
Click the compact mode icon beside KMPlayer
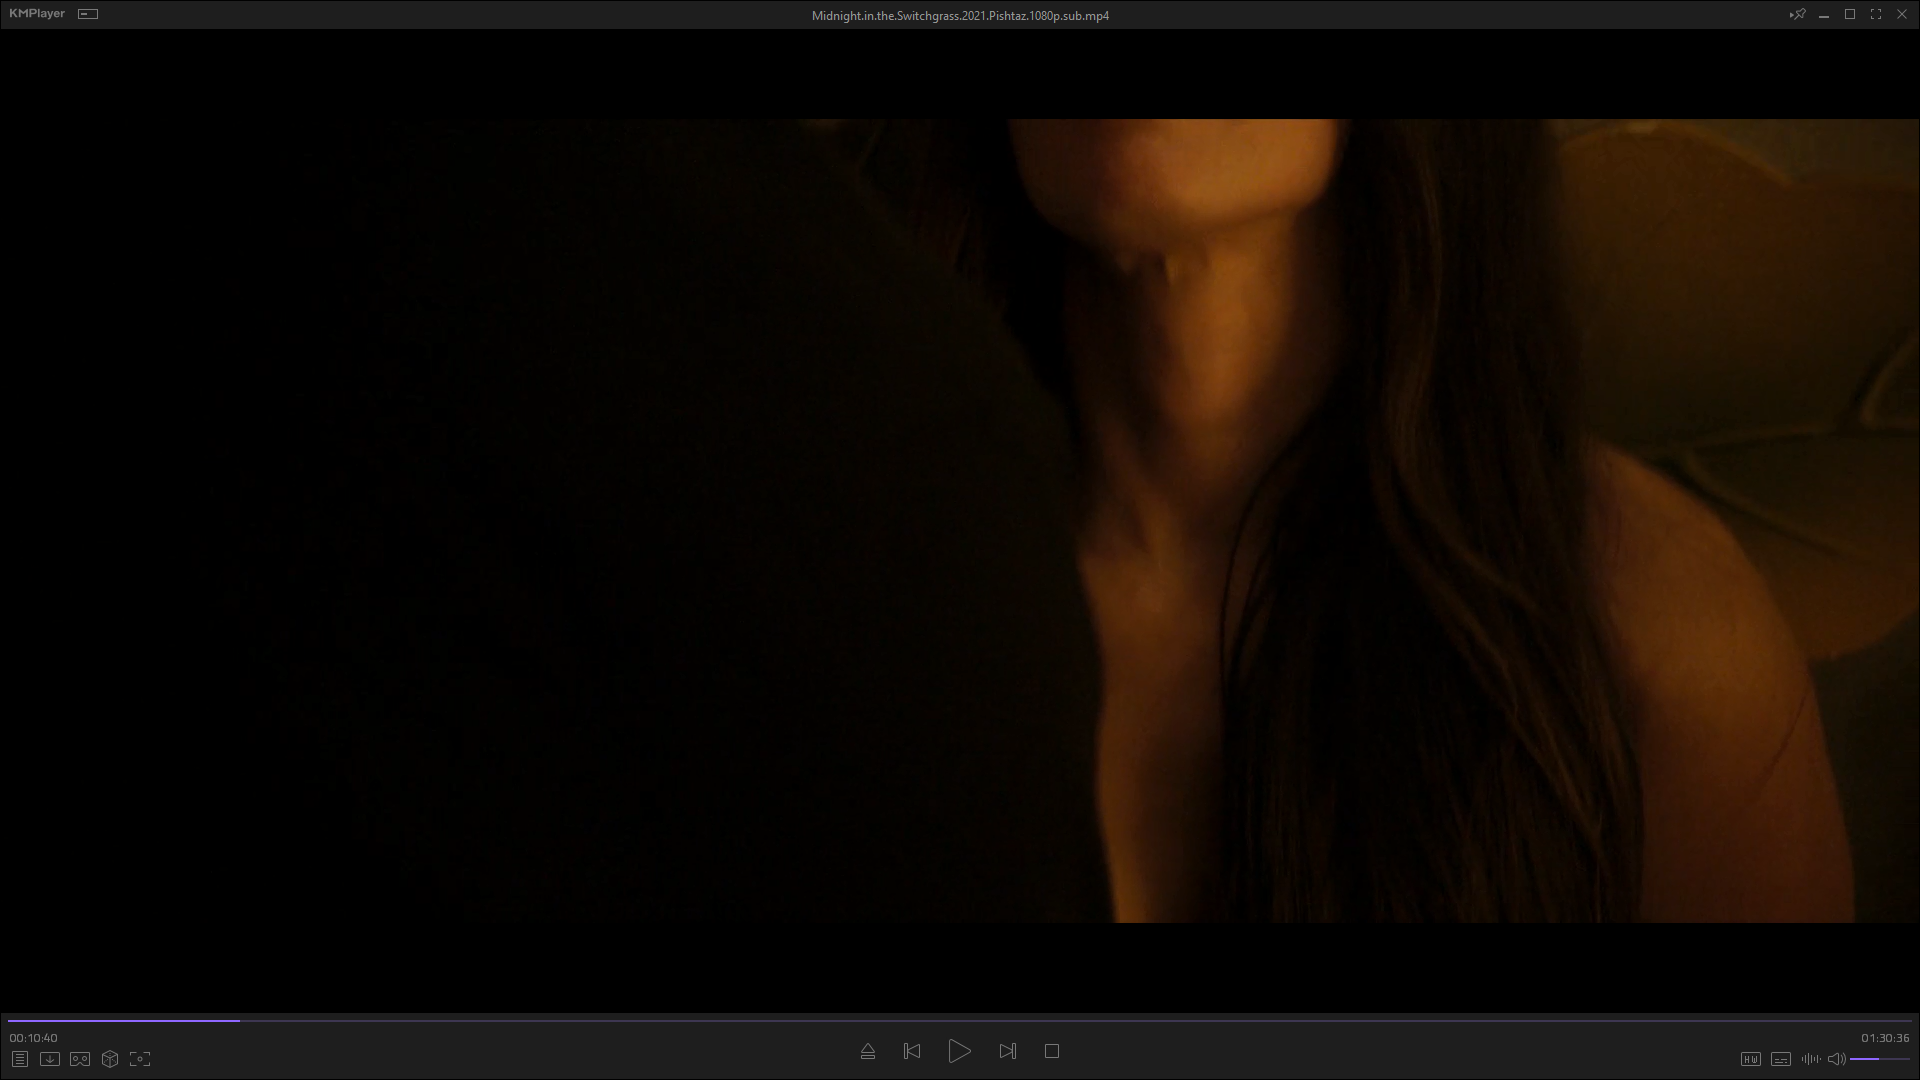(88, 14)
